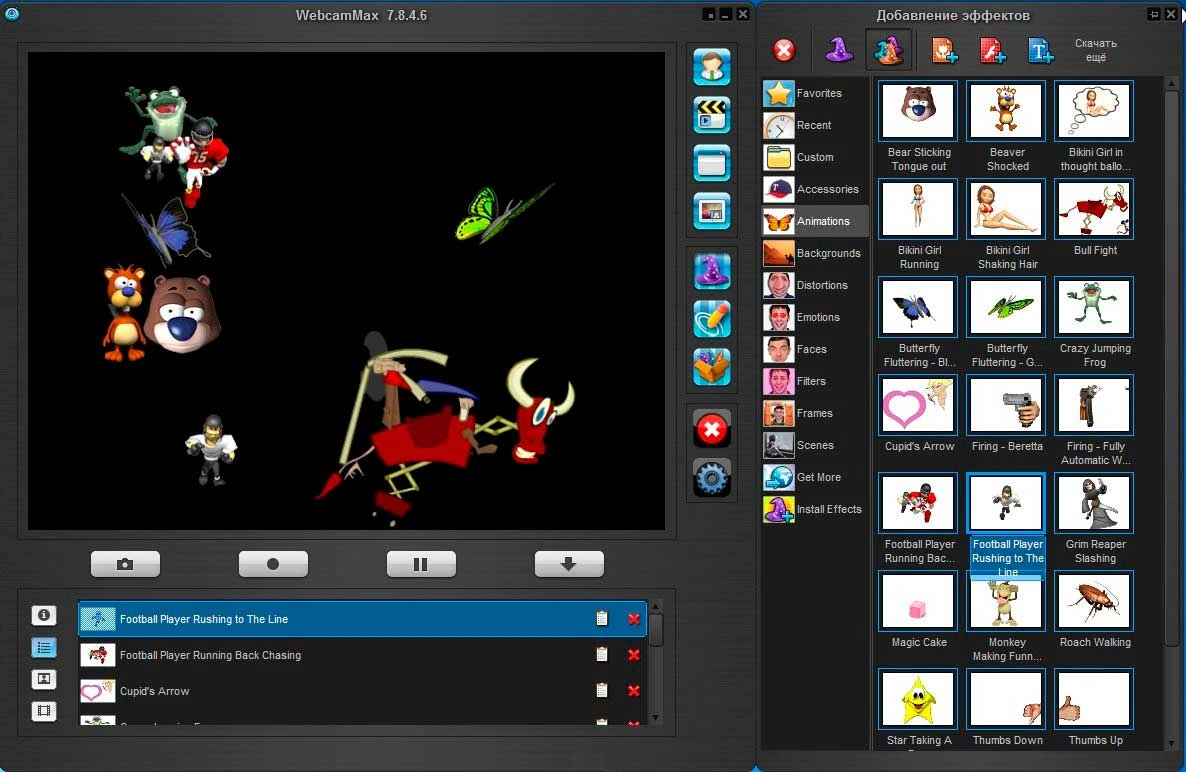Open the Scenes category
Image resolution: width=1186 pixels, height=772 pixels.
815,445
